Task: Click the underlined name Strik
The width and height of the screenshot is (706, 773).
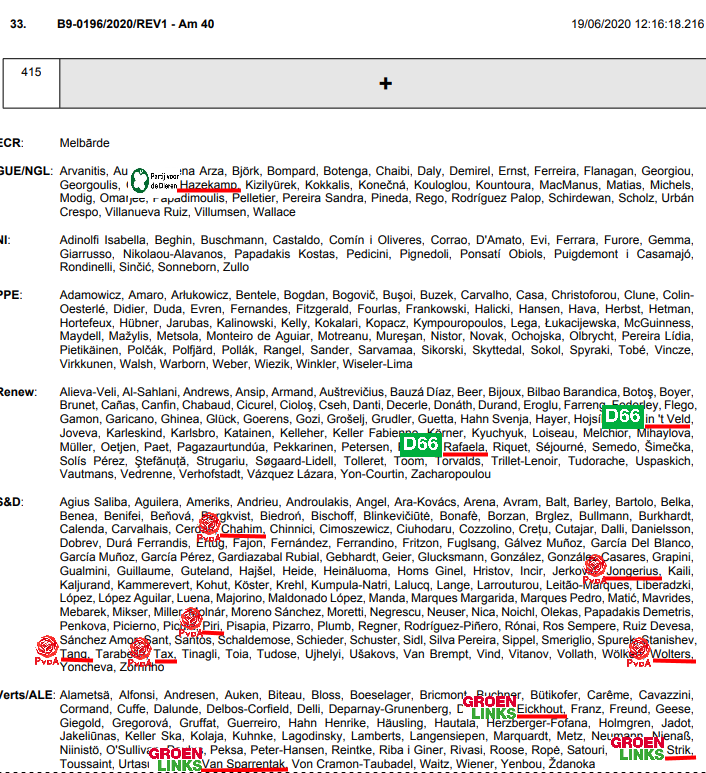Action: [x=679, y=750]
